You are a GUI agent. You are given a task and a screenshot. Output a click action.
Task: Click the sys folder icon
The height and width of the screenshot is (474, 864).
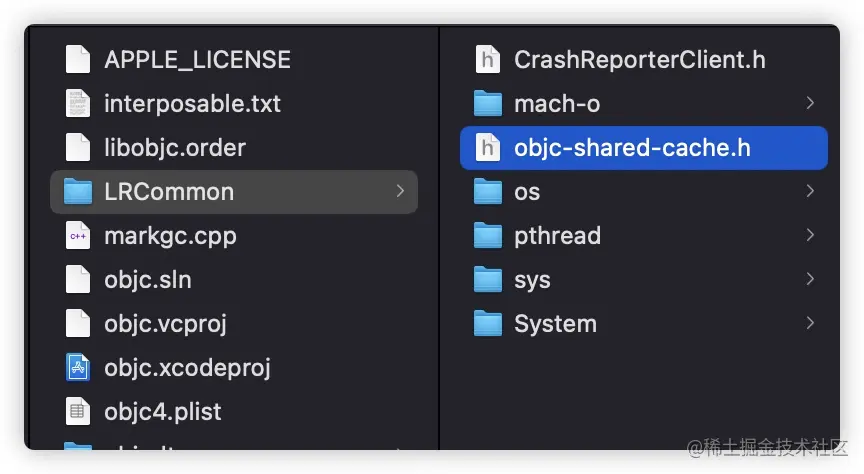tap(488, 279)
